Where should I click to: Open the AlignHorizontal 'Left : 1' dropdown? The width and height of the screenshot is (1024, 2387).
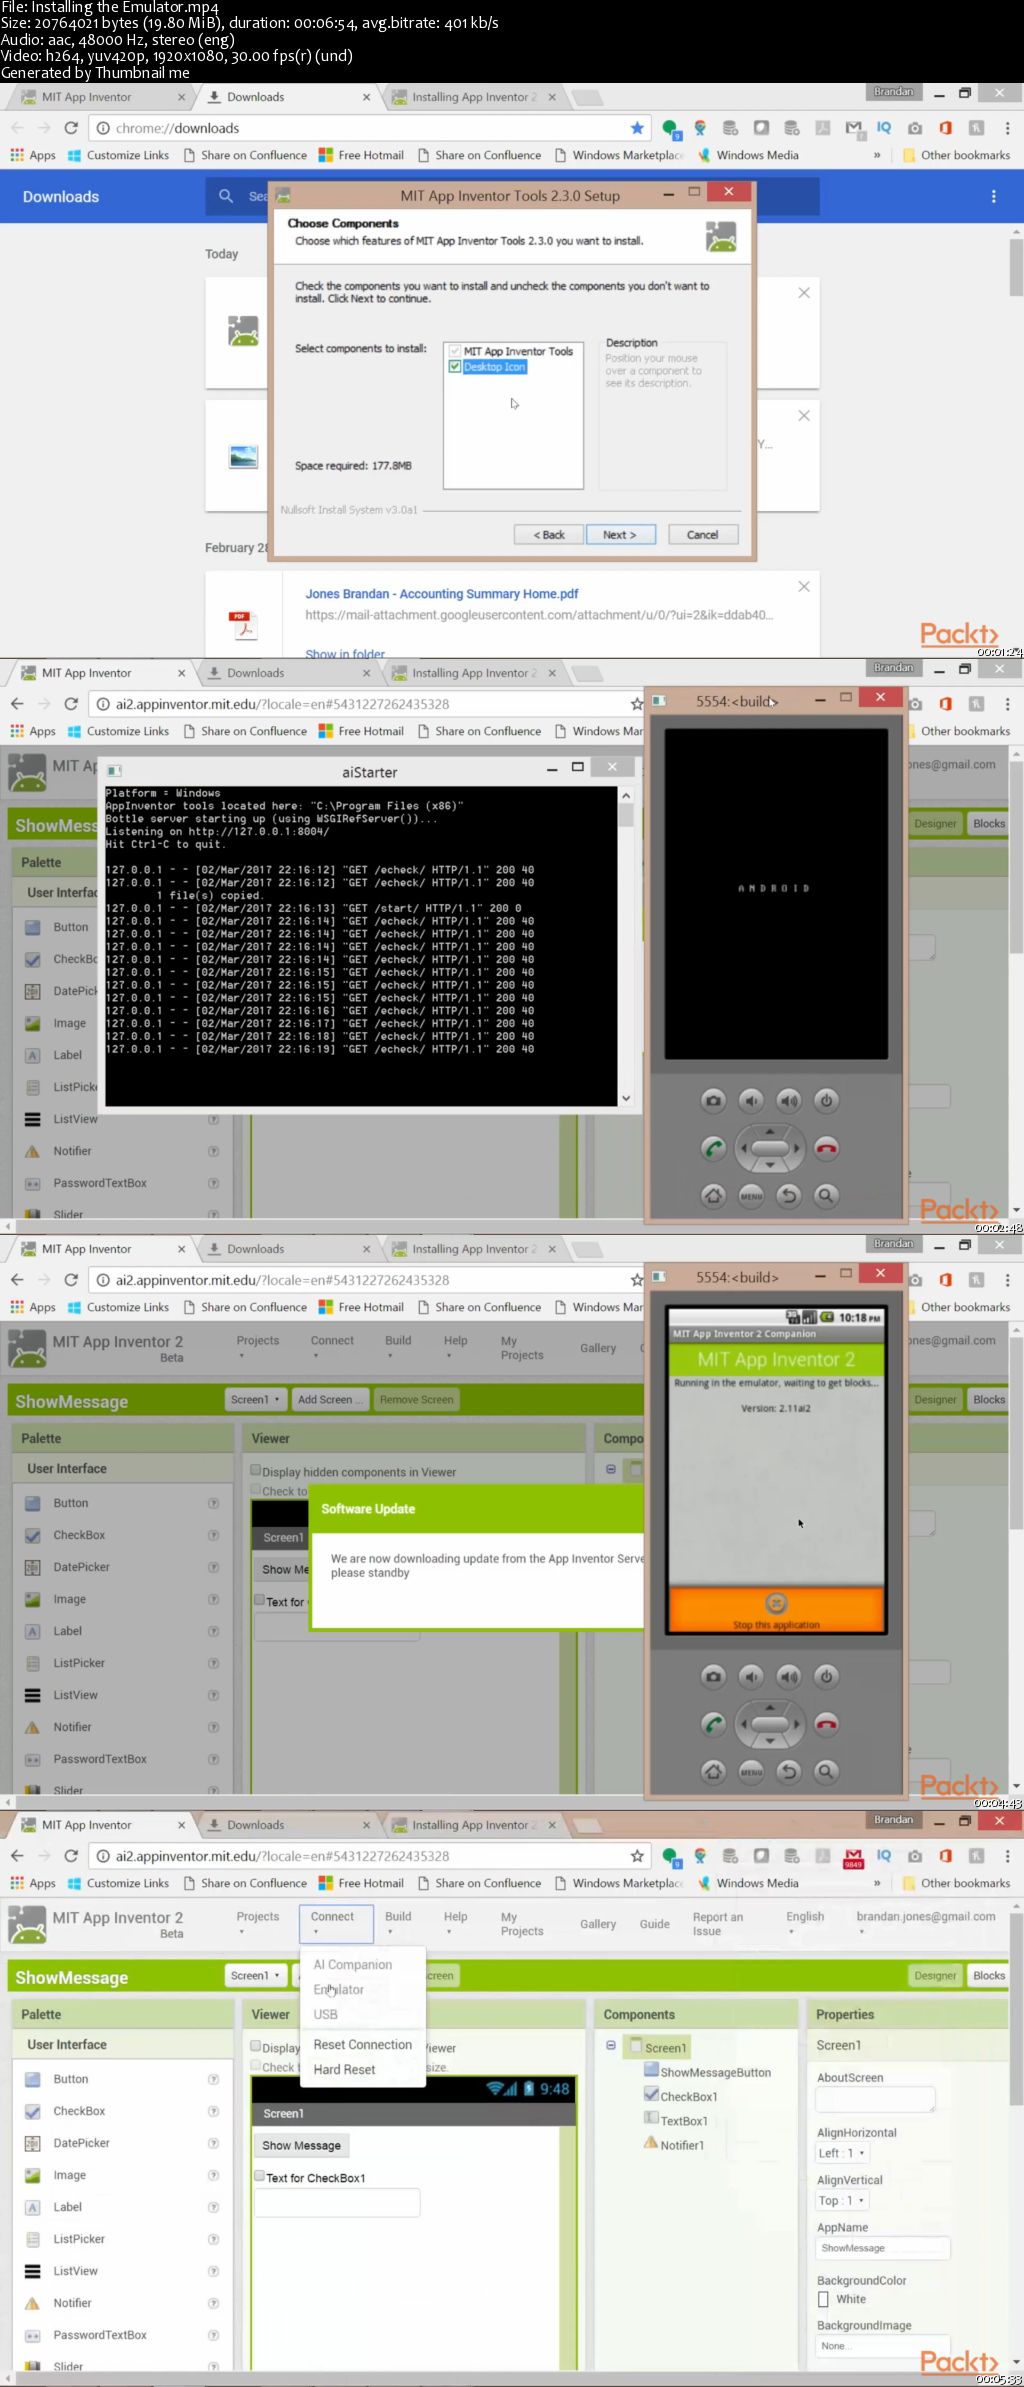click(842, 2152)
